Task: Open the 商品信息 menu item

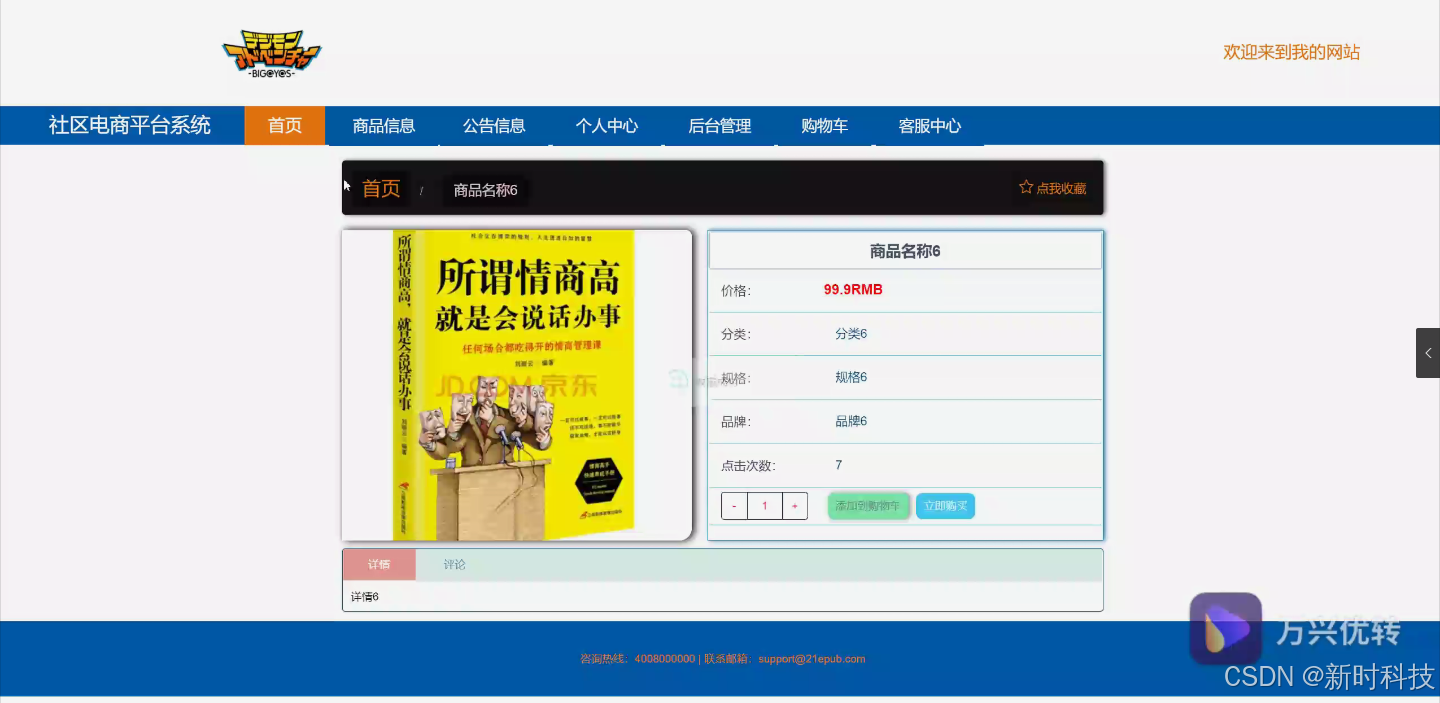Action: point(384,126)
